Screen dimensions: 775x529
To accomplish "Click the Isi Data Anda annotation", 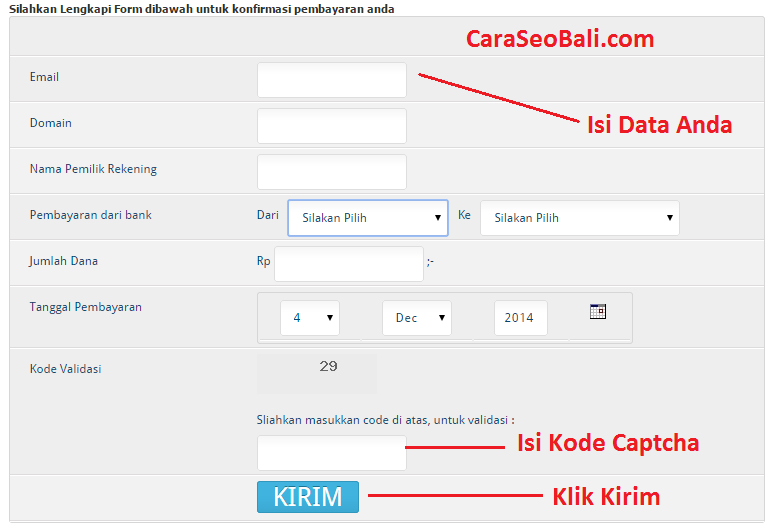I will 659,125.
